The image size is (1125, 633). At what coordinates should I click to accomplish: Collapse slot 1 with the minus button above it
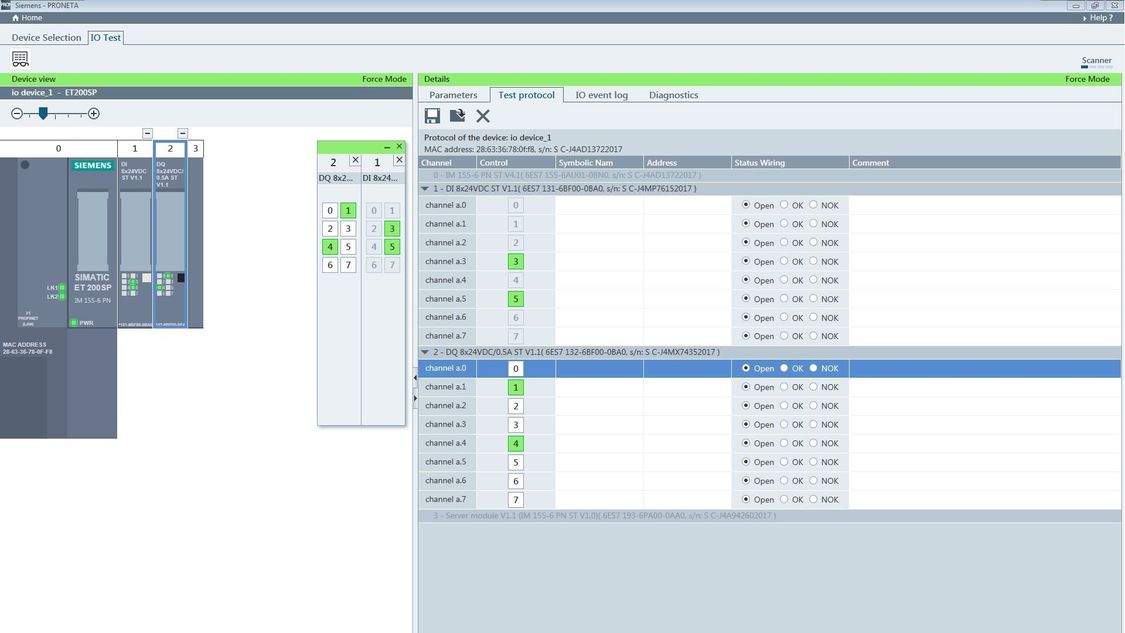pyautogui.click(x=147, y=133)
